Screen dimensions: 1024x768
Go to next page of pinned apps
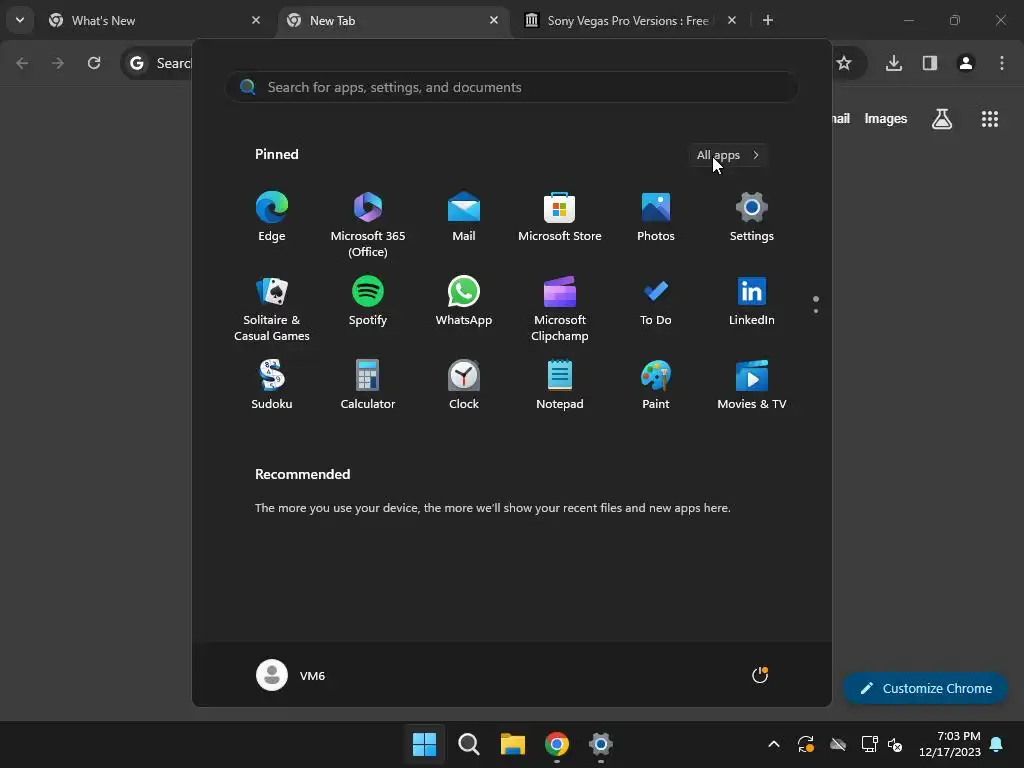coord(816,311)
